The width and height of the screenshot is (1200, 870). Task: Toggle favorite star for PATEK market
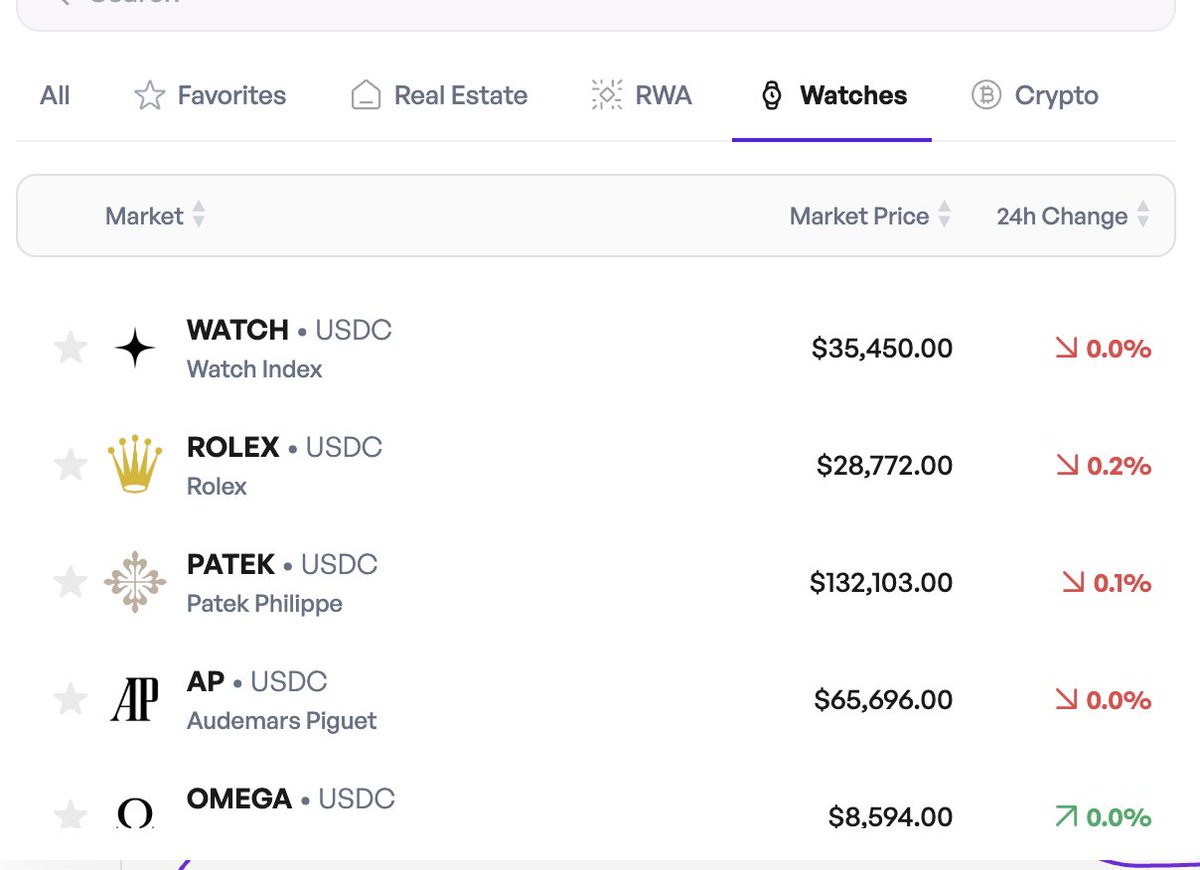click(x=70, y=583)
